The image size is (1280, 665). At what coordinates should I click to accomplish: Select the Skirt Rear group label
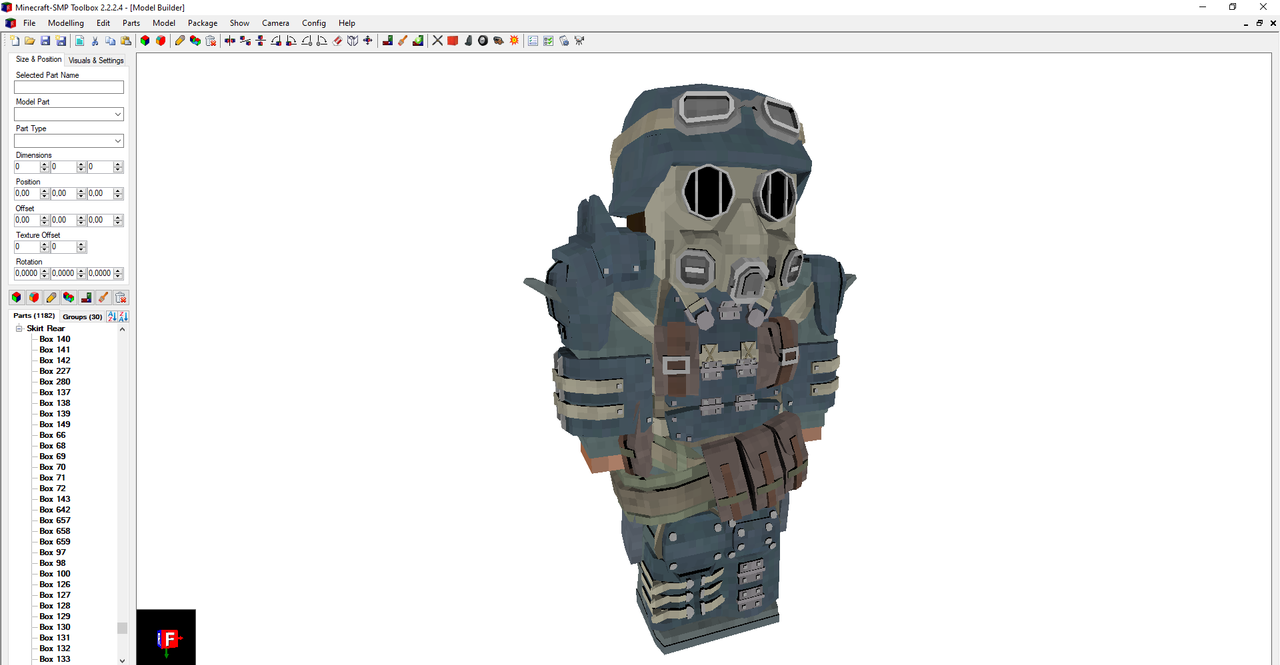[x=45, y=328]
